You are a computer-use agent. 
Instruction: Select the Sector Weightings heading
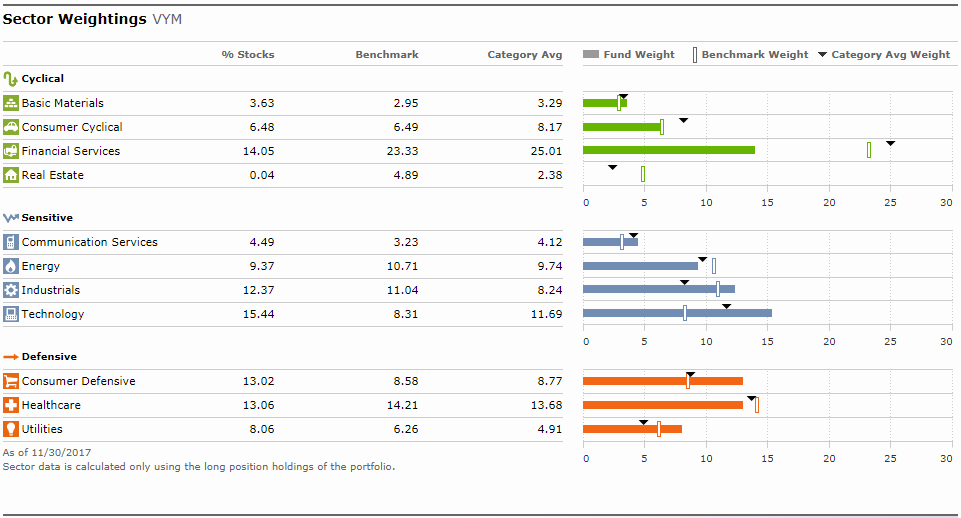coord(75,19)
